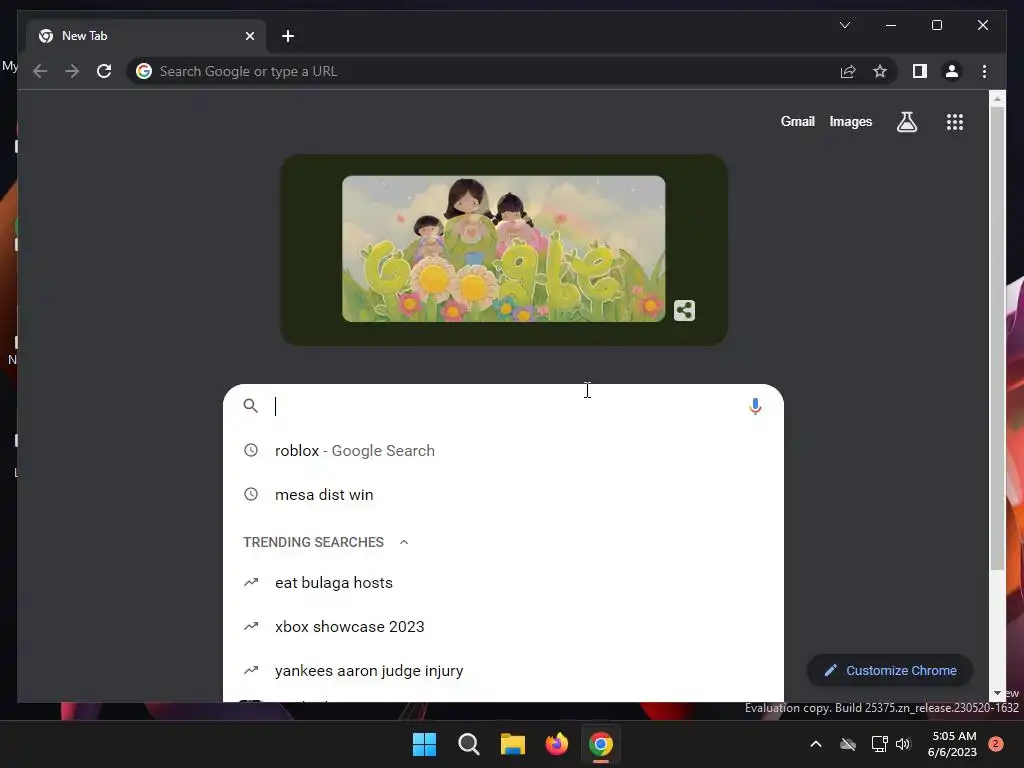This screenshot has width=1024, height=768.
Task: Open Windows taskbar search
Action: coord(468,744)
